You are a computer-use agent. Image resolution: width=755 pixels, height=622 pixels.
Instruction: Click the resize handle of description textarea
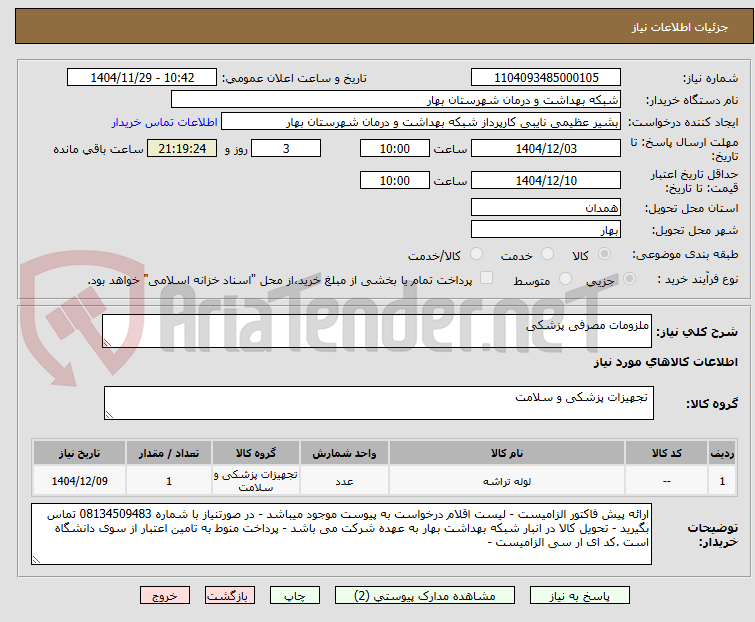pos(107,343)
